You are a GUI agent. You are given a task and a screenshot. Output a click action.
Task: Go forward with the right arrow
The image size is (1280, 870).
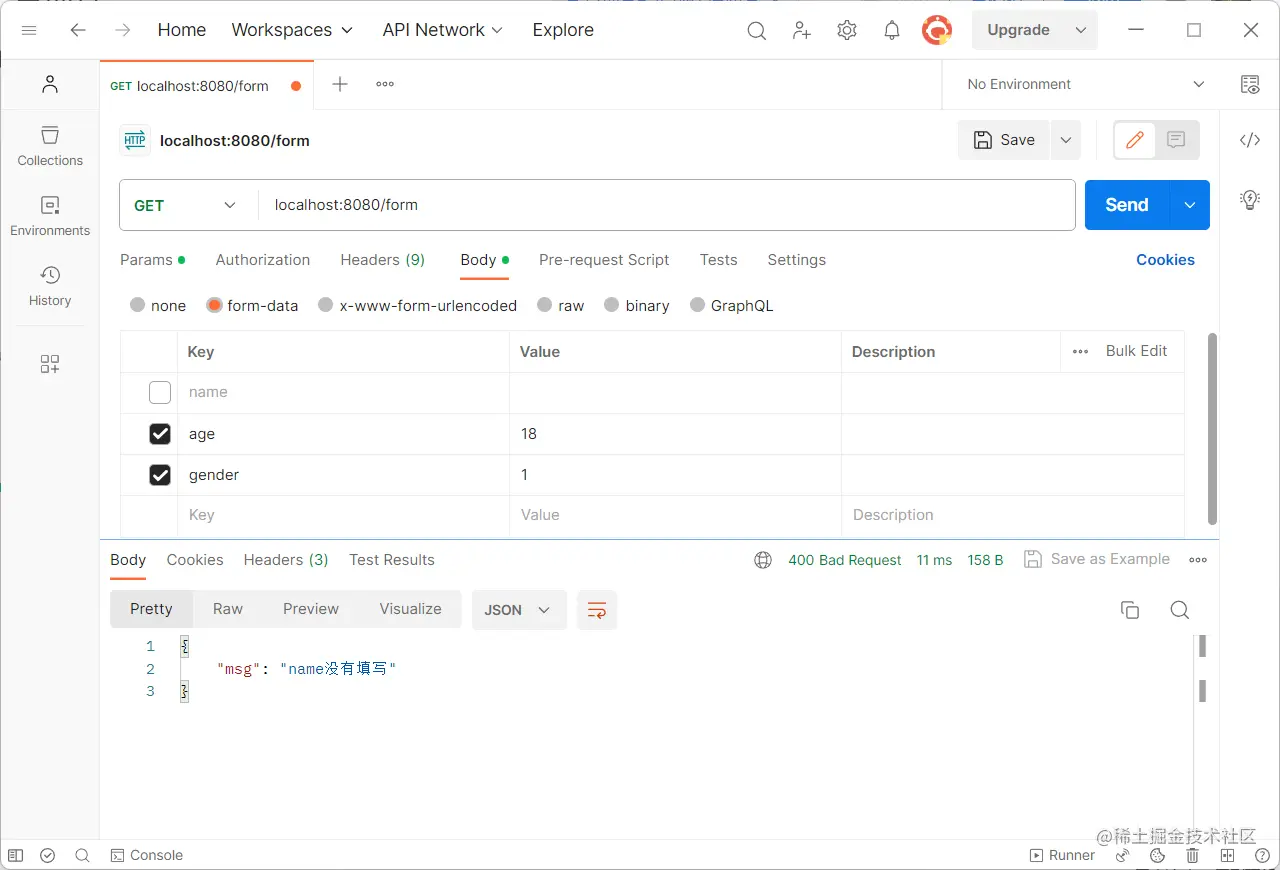(x=122, y=30)
